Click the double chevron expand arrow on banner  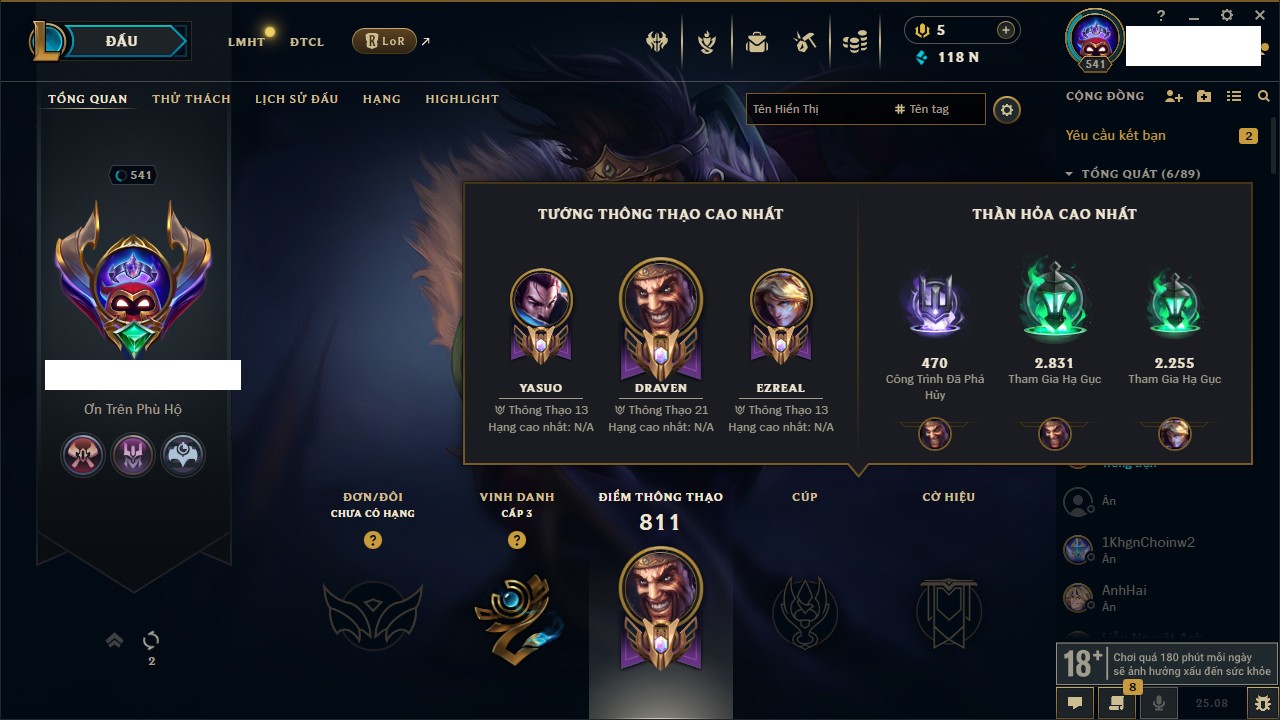pyautogui.click(x=115, y=640)
